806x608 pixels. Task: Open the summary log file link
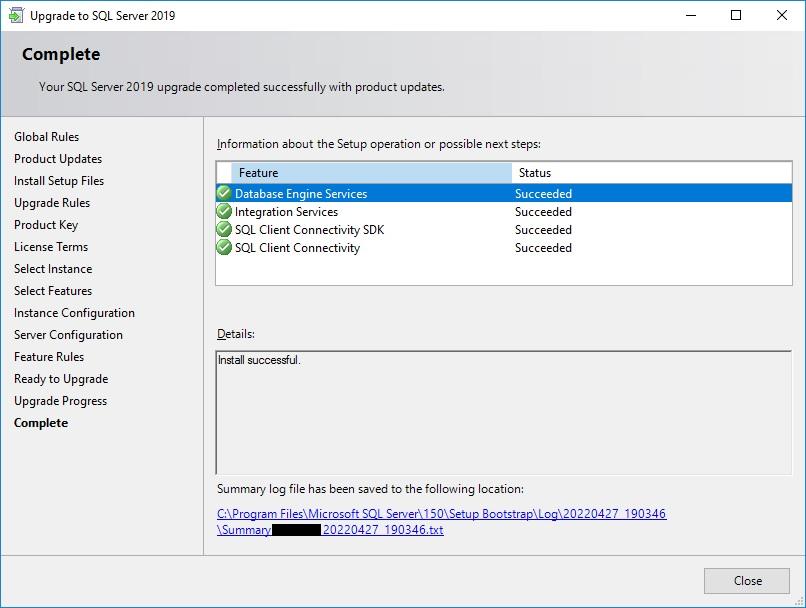coord(441,514)
